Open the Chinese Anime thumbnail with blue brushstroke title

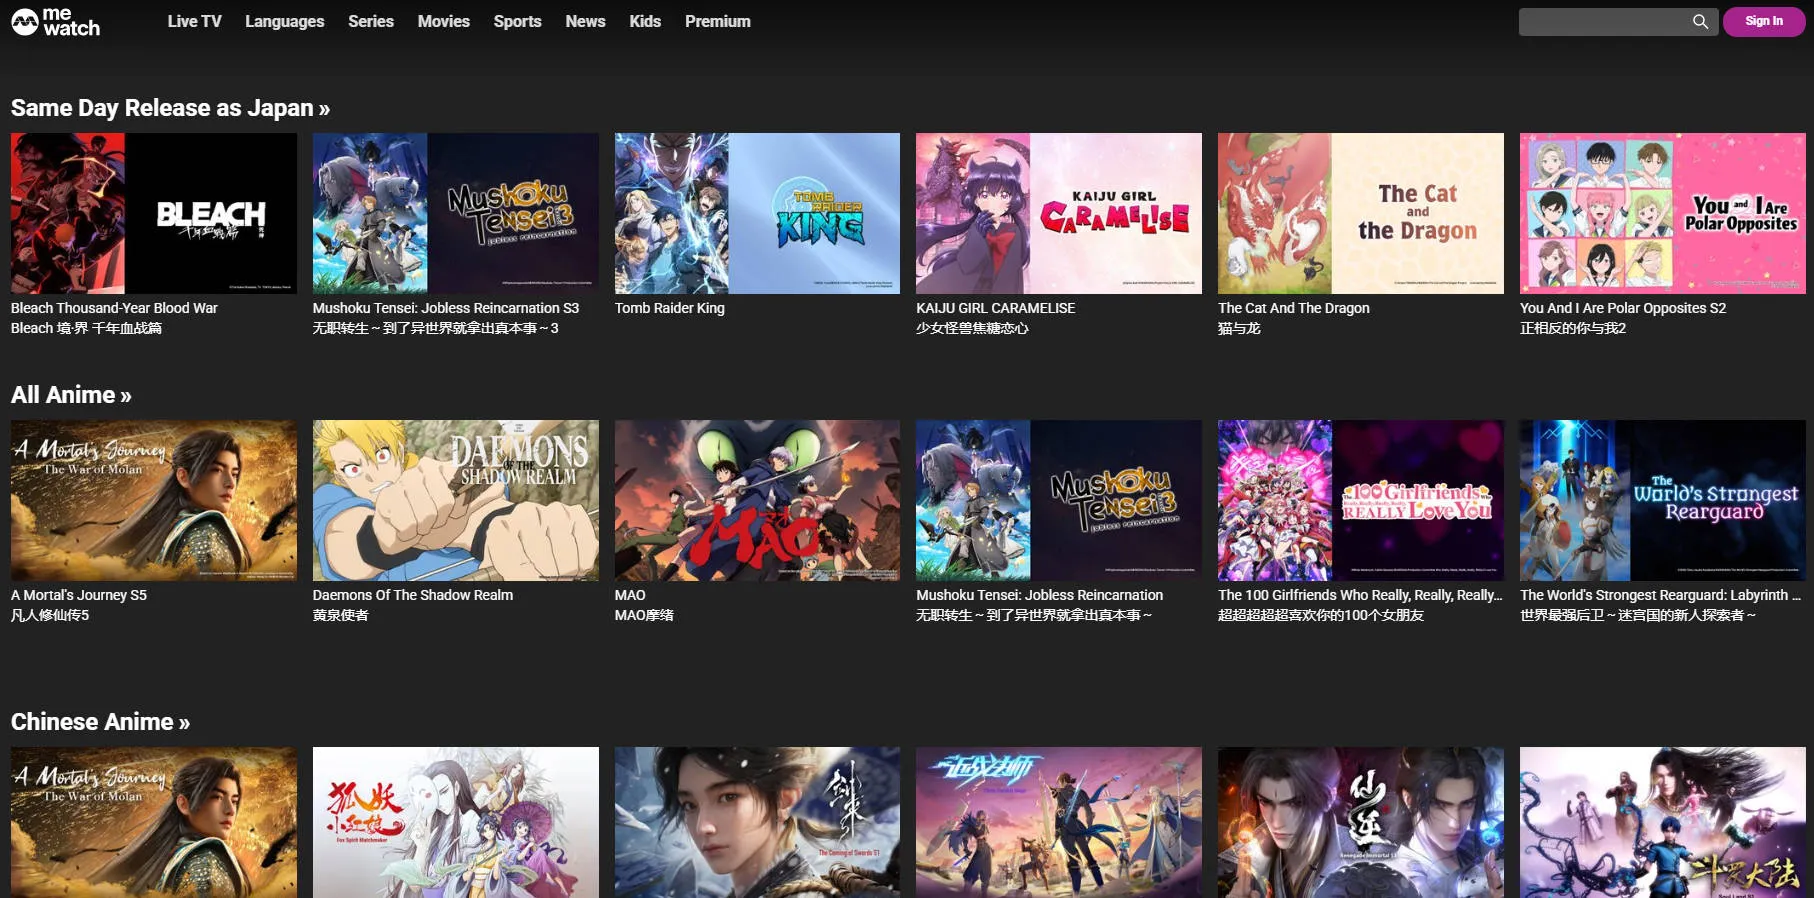pyautogui.click(x=1059, y=822)
